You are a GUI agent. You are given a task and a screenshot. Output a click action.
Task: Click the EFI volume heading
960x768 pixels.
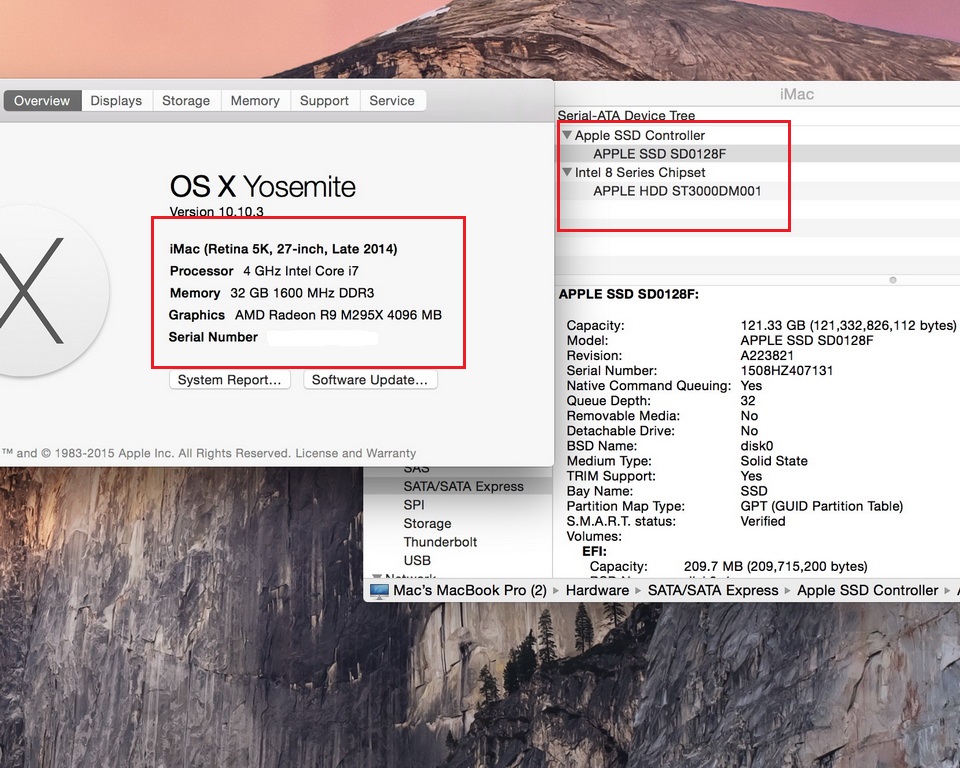[x=594, y=551]
